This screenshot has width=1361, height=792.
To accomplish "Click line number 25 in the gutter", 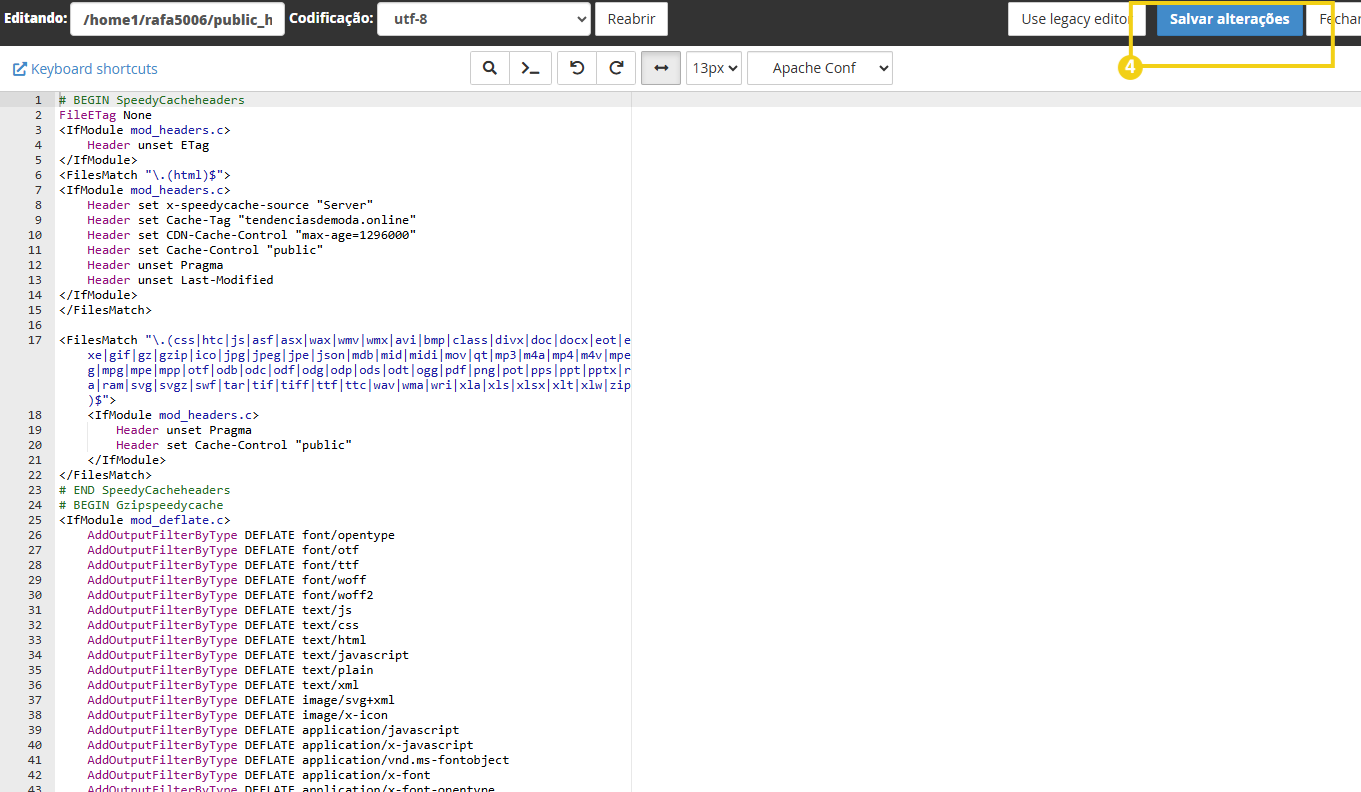I will point(35,520).
